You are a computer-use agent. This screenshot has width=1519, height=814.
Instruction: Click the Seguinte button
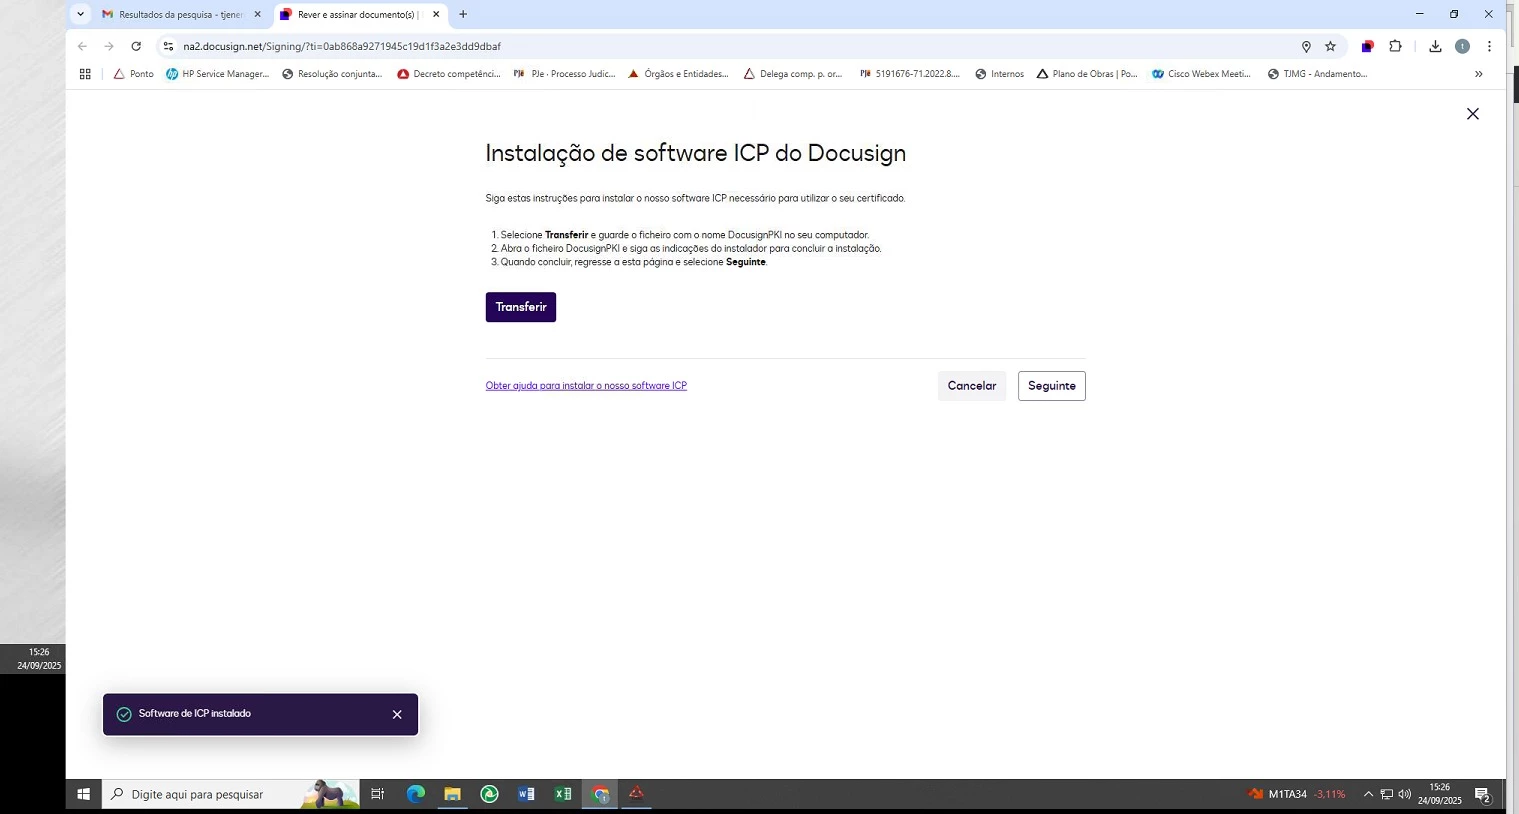(1052, 386)
